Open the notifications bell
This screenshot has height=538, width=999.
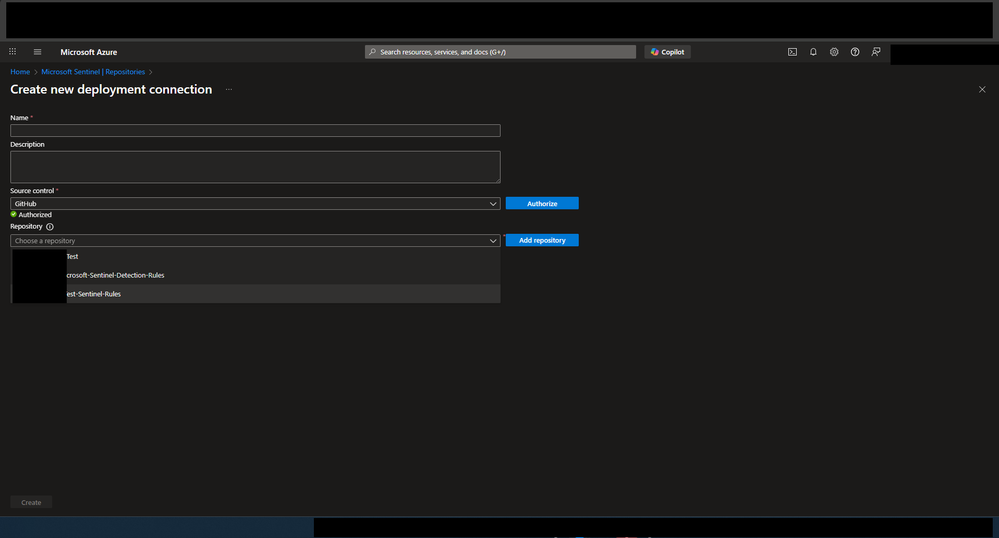[x=813, y=52]
